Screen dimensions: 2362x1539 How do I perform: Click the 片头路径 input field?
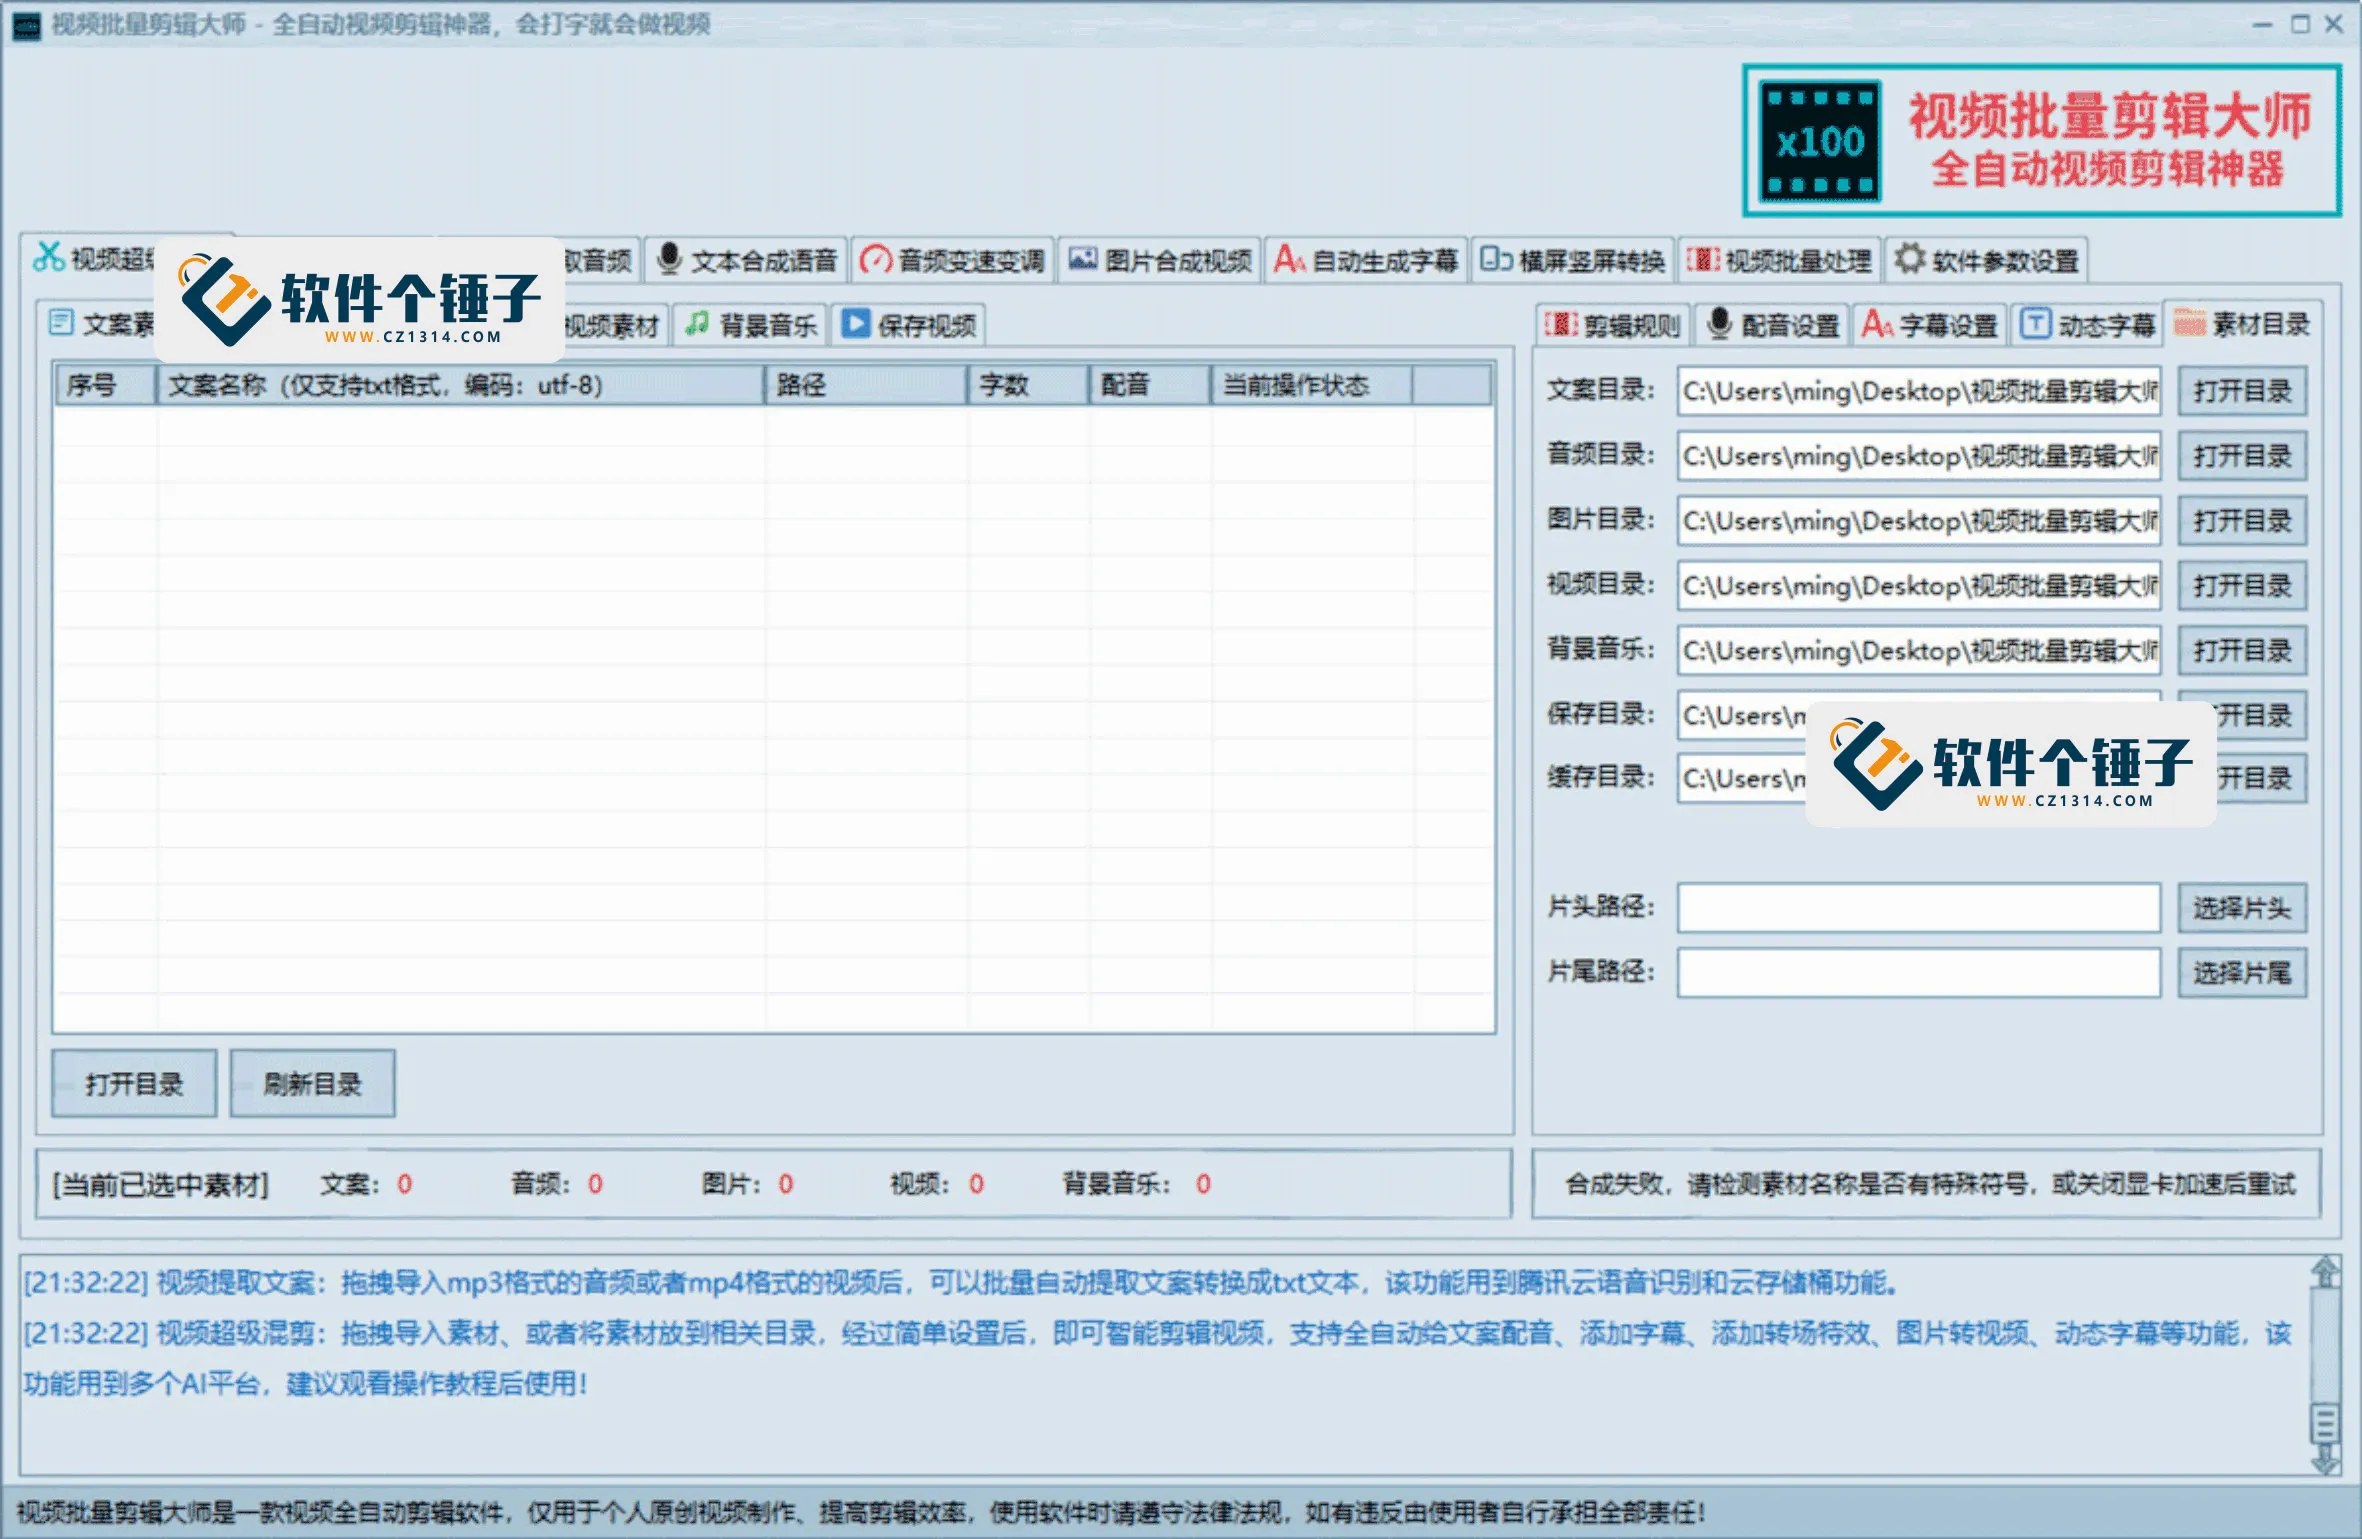(x=1919, y=908)
